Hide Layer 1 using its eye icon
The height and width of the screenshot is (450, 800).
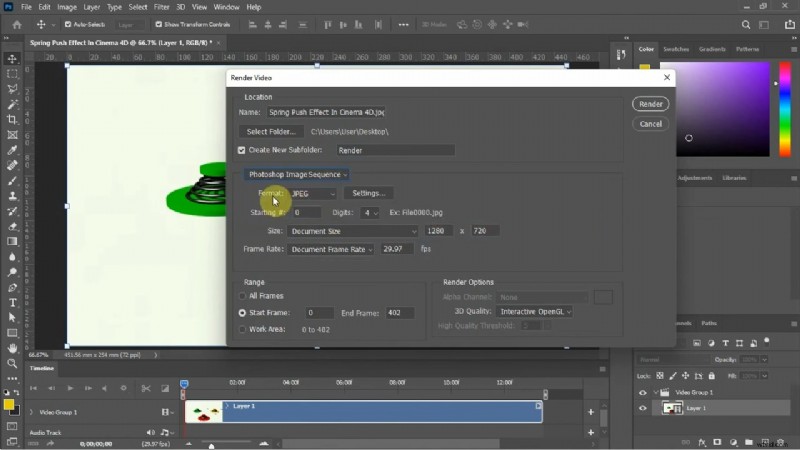click(642, 408)
